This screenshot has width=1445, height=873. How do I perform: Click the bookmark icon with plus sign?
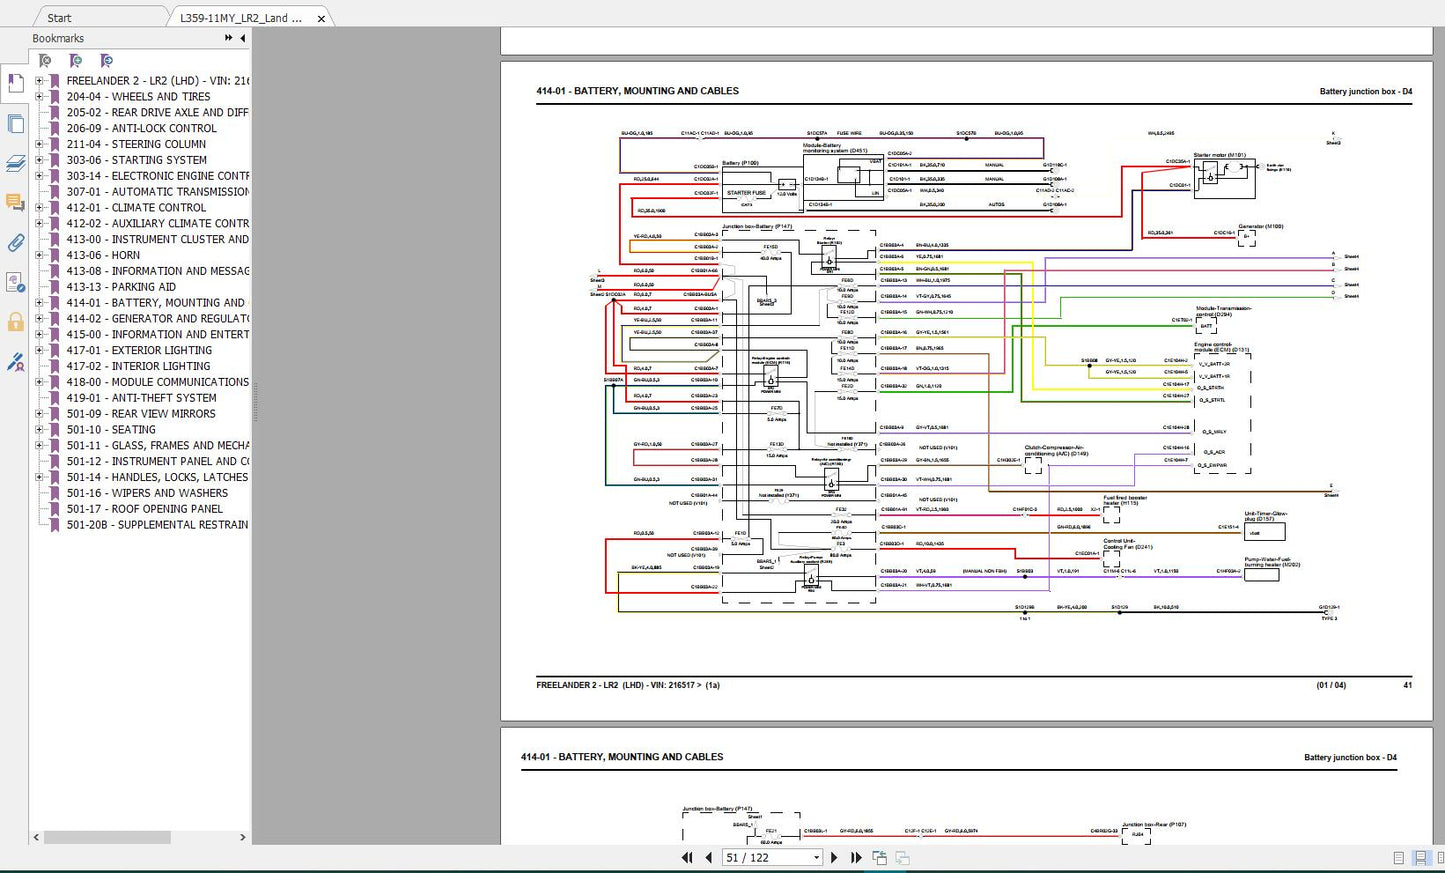pyautogui.click(x=75, y=61)
